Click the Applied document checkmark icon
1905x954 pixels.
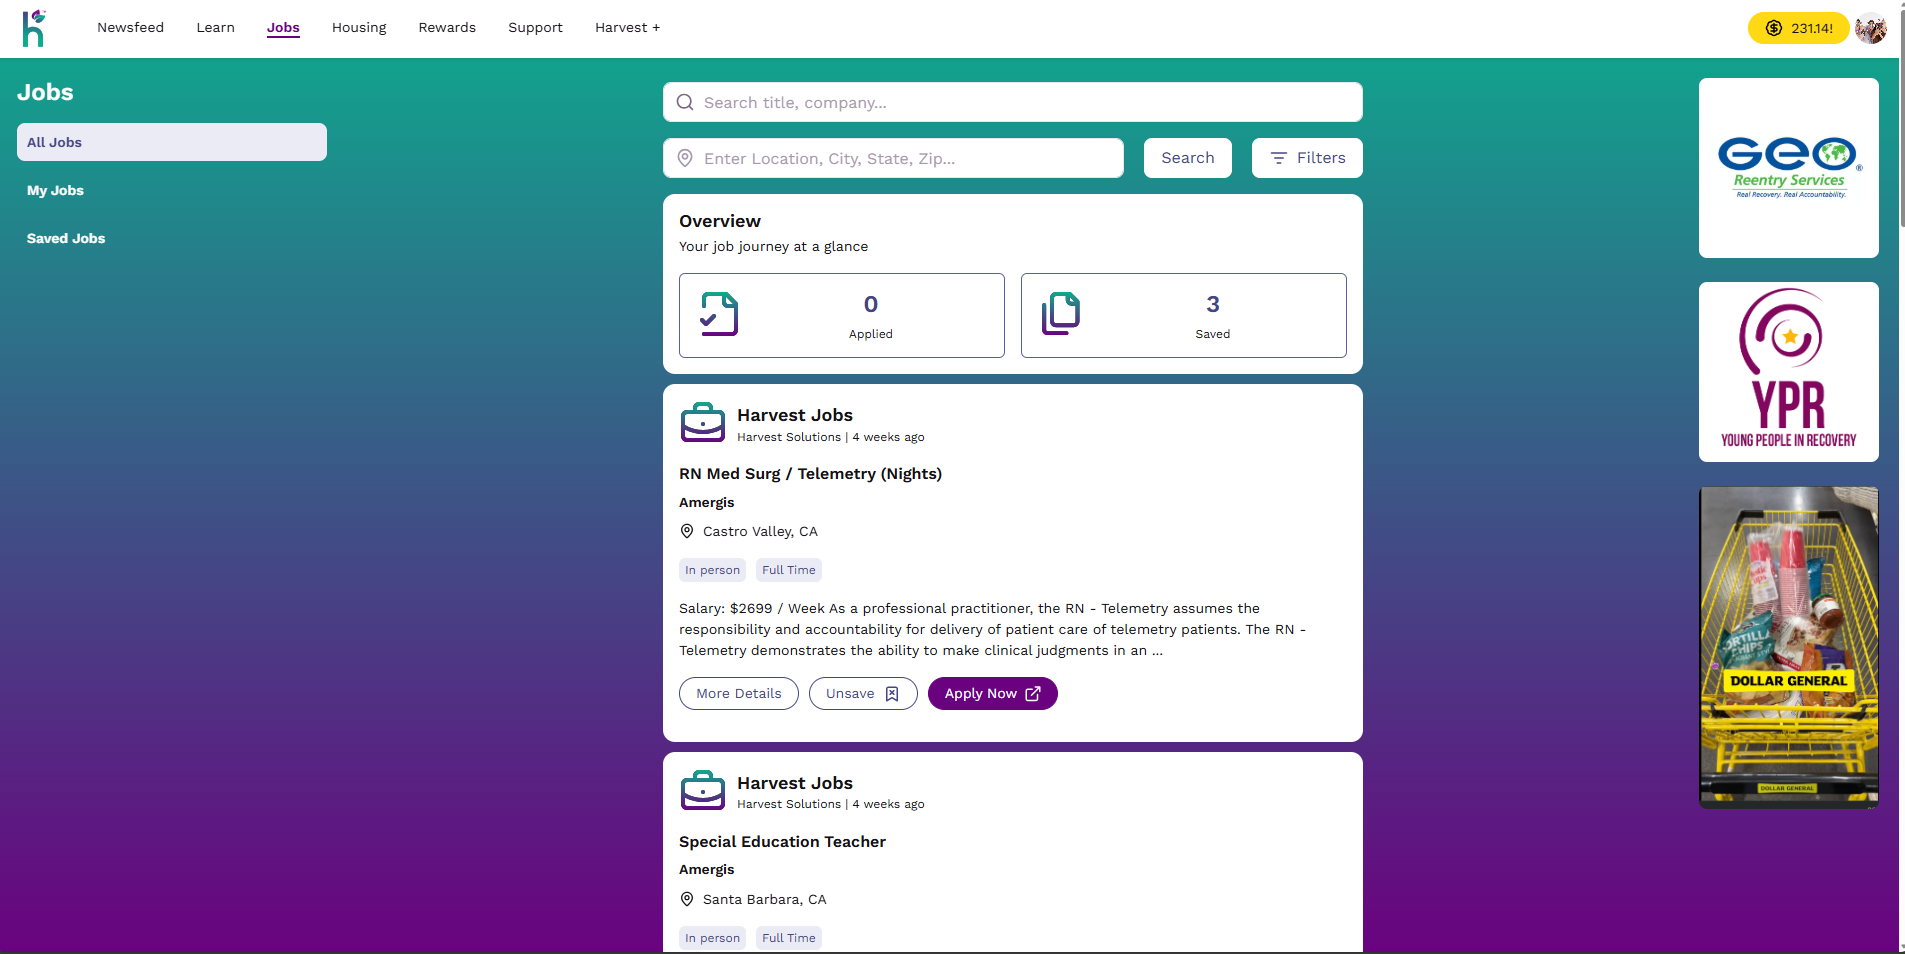pos(719,314)
